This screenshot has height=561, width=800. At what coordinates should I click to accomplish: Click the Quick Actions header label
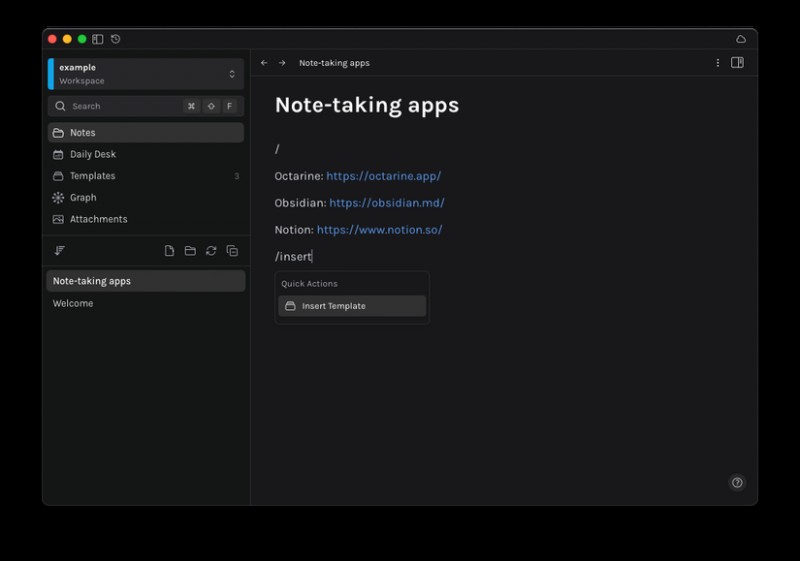[309, 284]
